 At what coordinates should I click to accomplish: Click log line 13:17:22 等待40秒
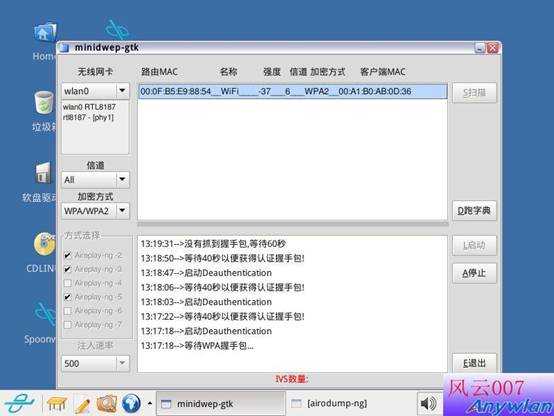point(222,316)
